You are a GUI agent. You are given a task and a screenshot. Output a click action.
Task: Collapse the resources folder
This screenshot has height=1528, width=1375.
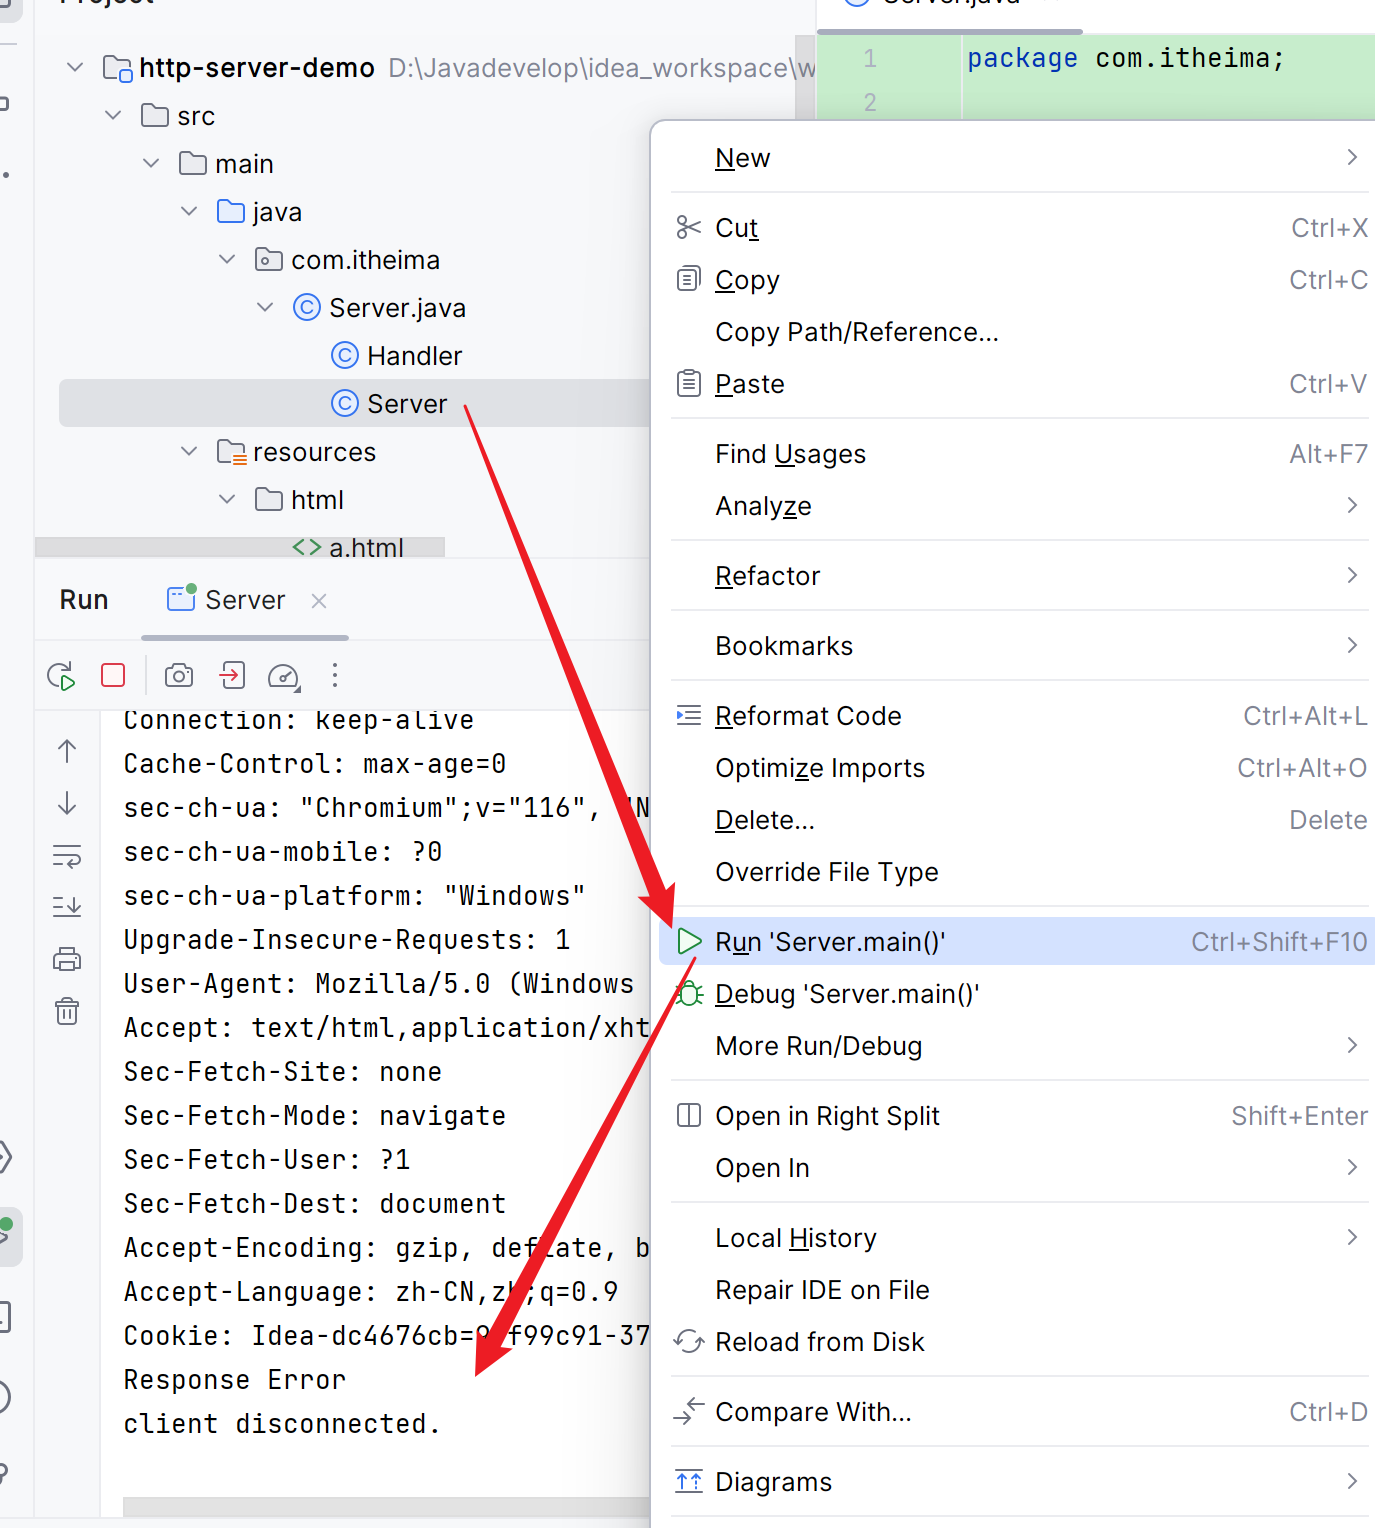click(189, 452)
